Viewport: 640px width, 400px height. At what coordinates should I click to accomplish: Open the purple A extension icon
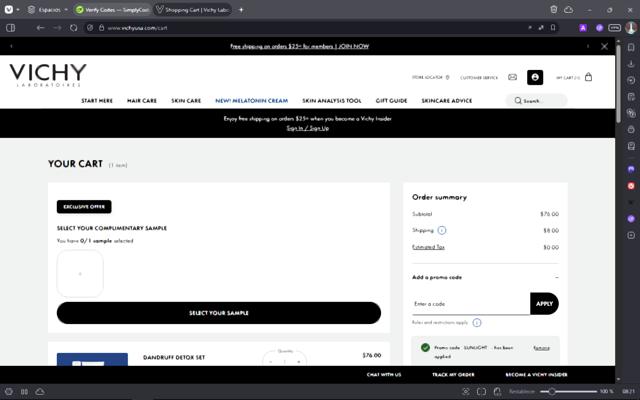pos(583,28)
